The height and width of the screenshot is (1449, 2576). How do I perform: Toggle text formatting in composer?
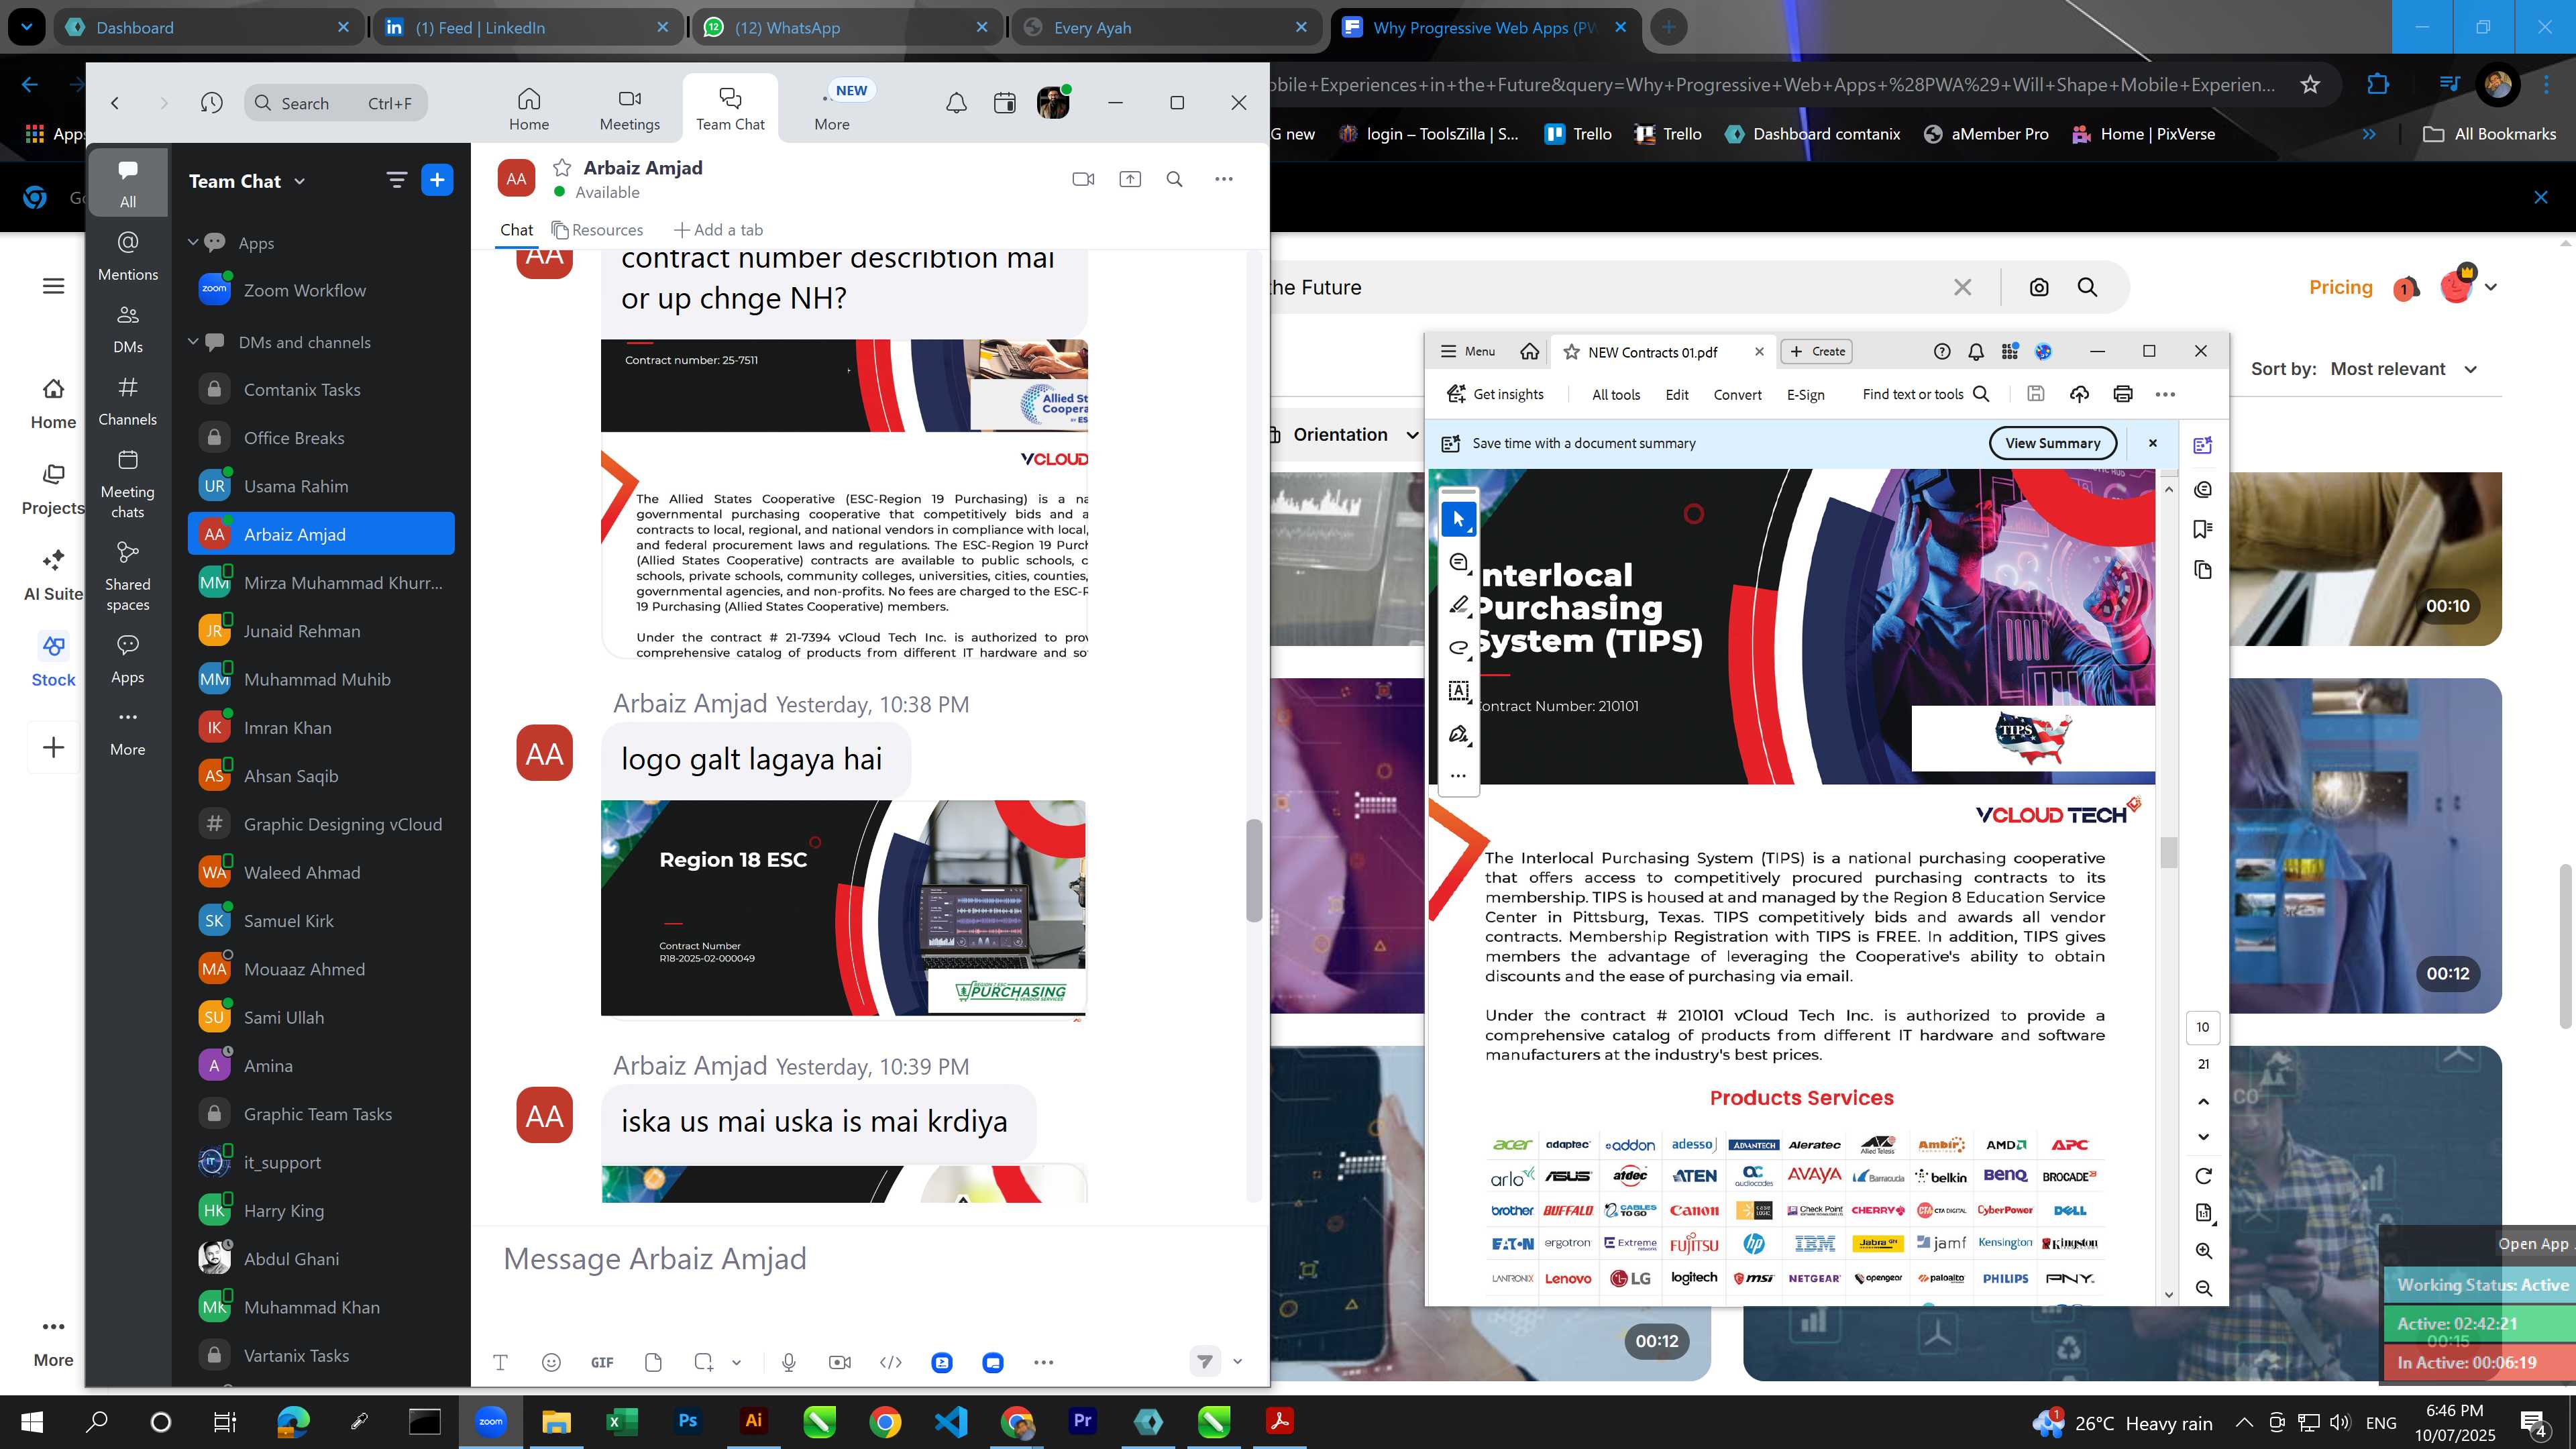(x=500, y=1362)
